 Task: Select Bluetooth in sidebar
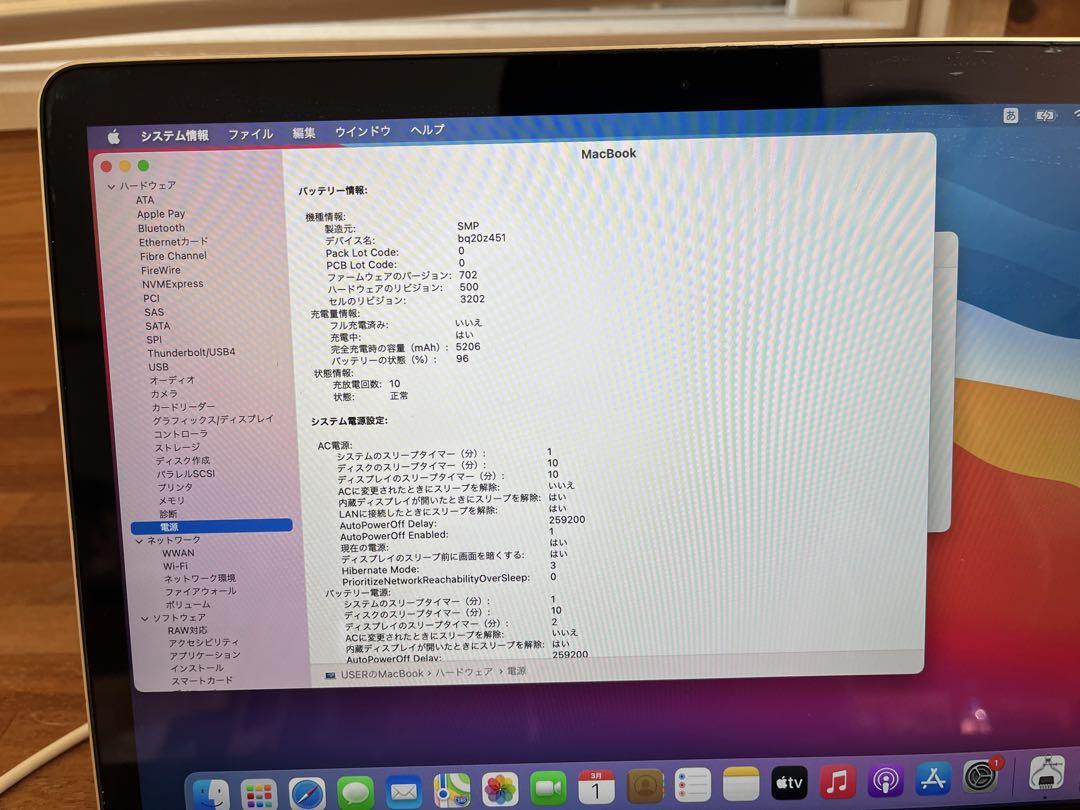tap(161, 228)
